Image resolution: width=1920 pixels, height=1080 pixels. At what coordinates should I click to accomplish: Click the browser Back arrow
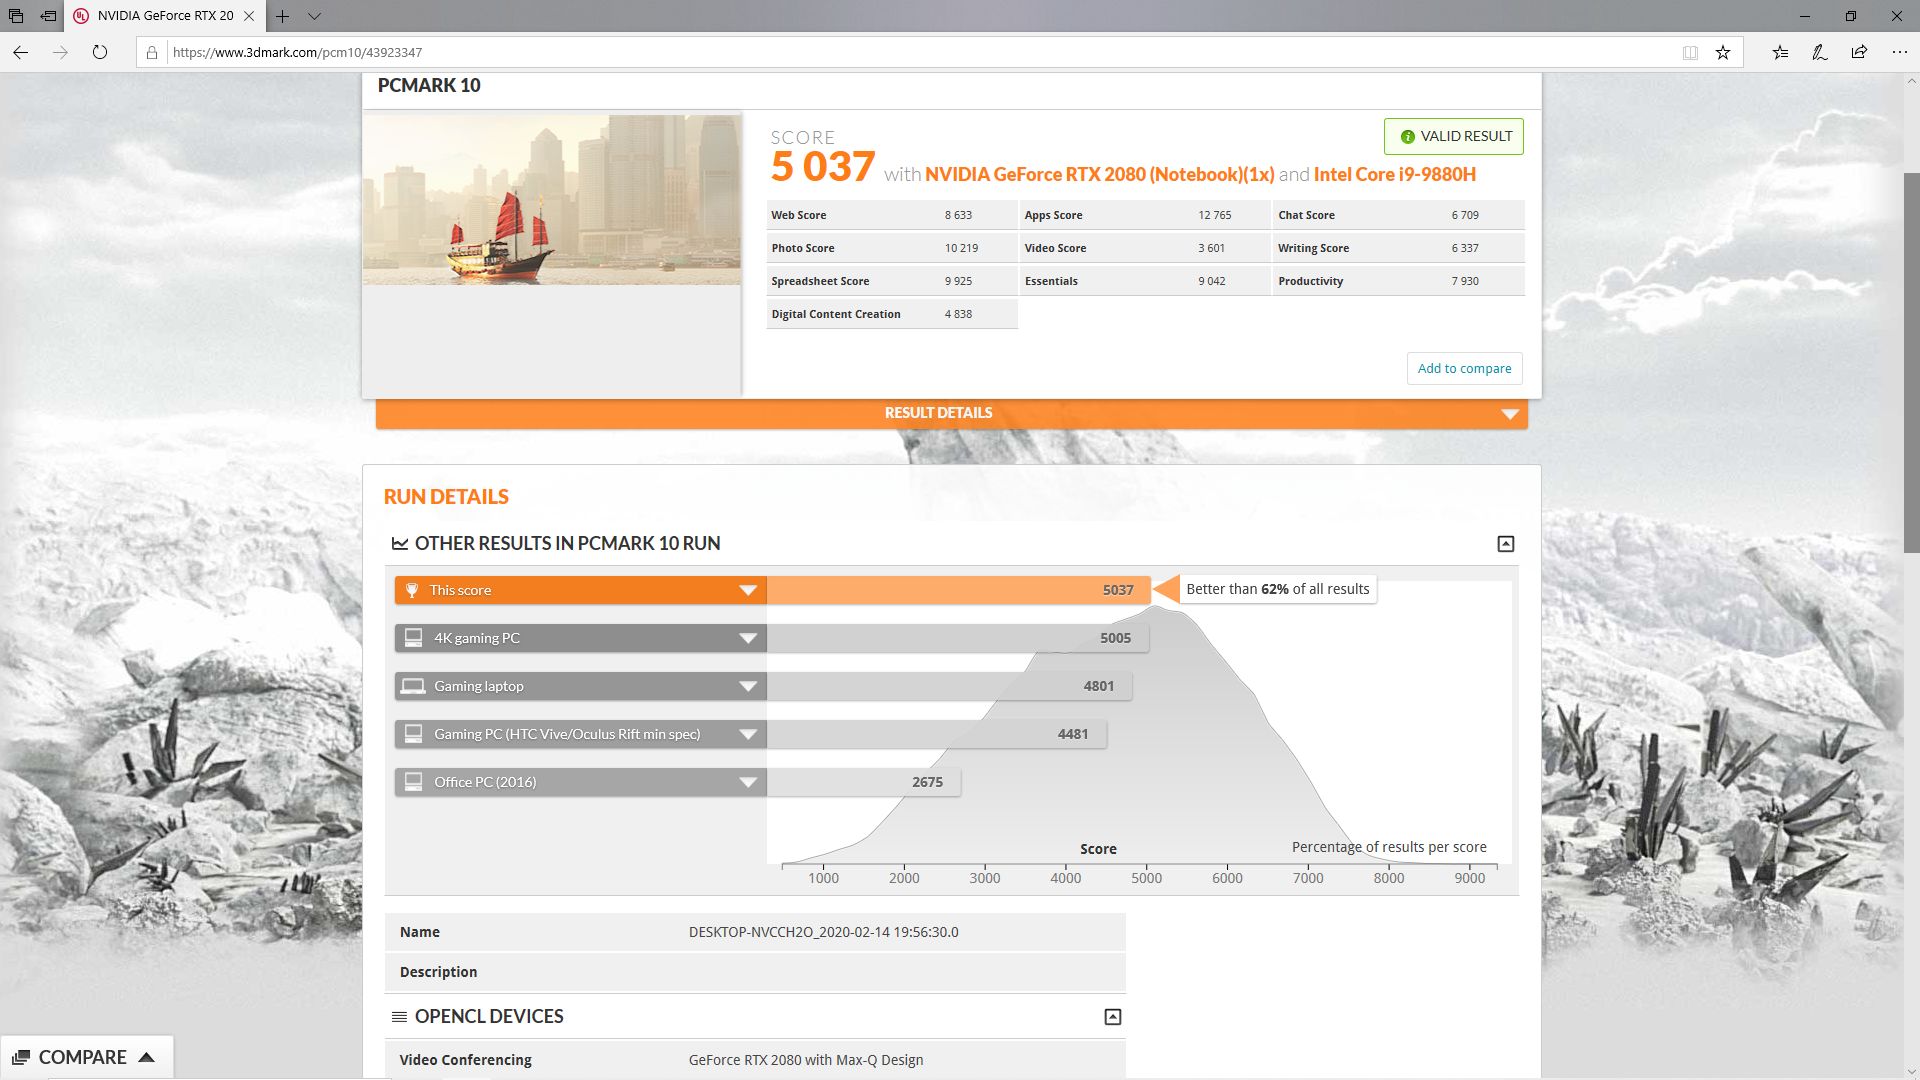[x=21, y=52]
